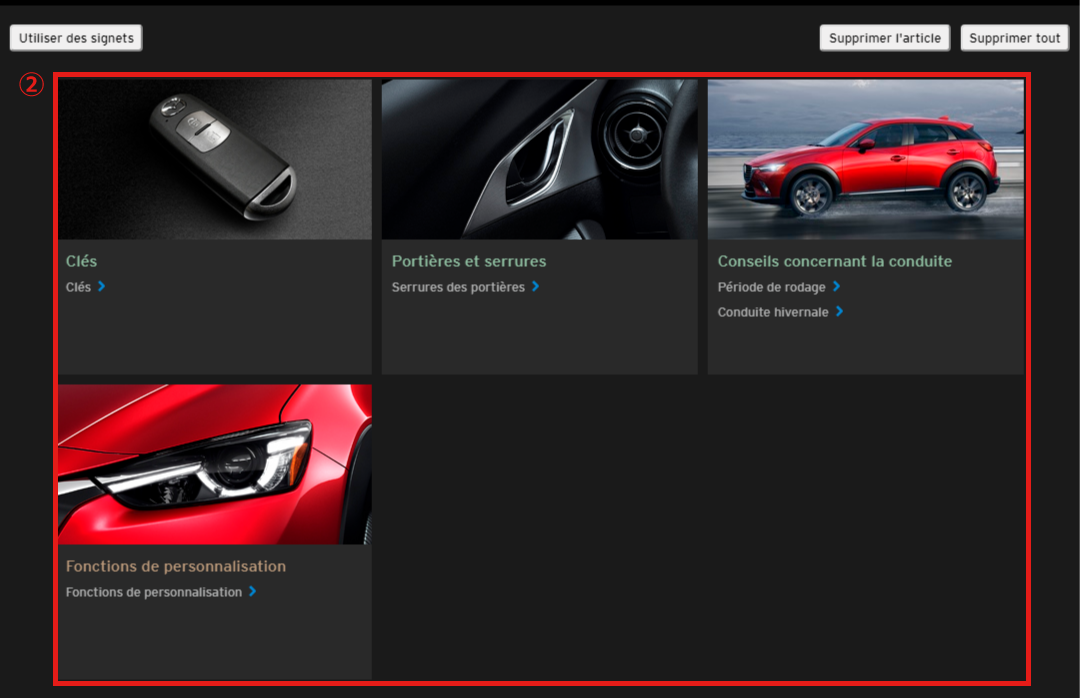Click the arrow icon after 'Période de rodage'

(x=837, y=287)
